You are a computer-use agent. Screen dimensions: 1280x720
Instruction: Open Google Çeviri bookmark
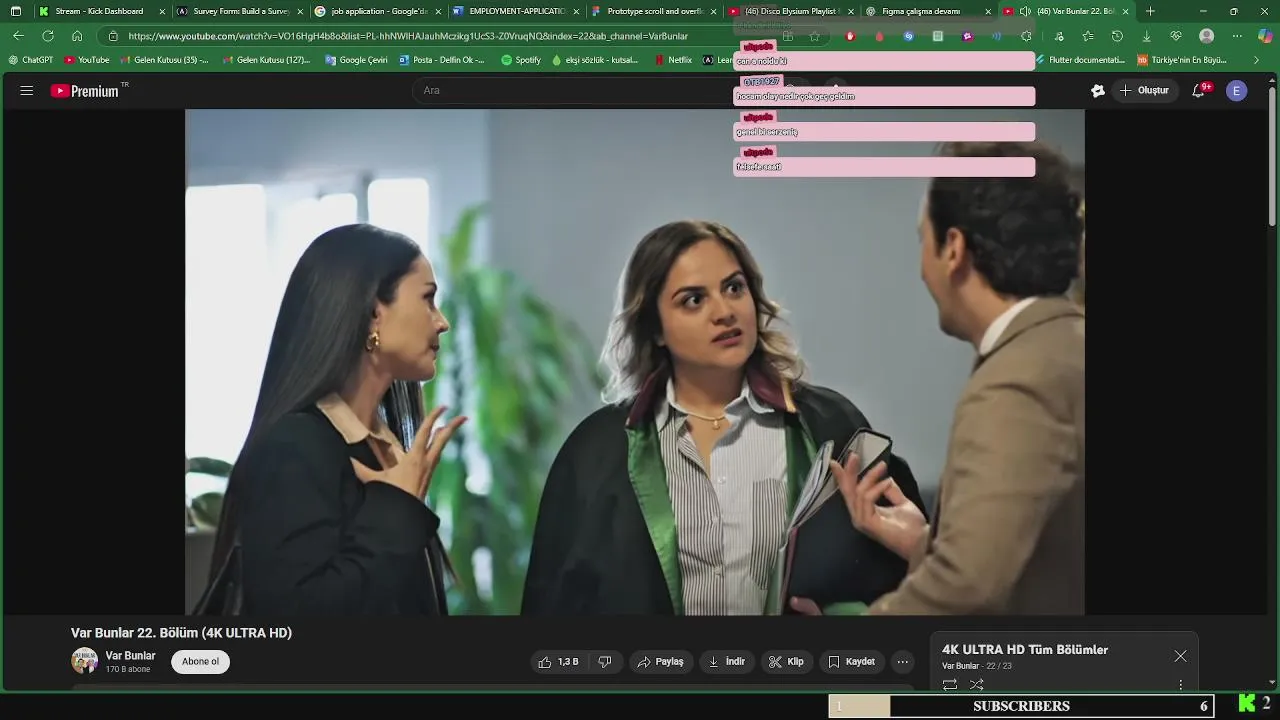pyautogui.click(x=357, y=60)
